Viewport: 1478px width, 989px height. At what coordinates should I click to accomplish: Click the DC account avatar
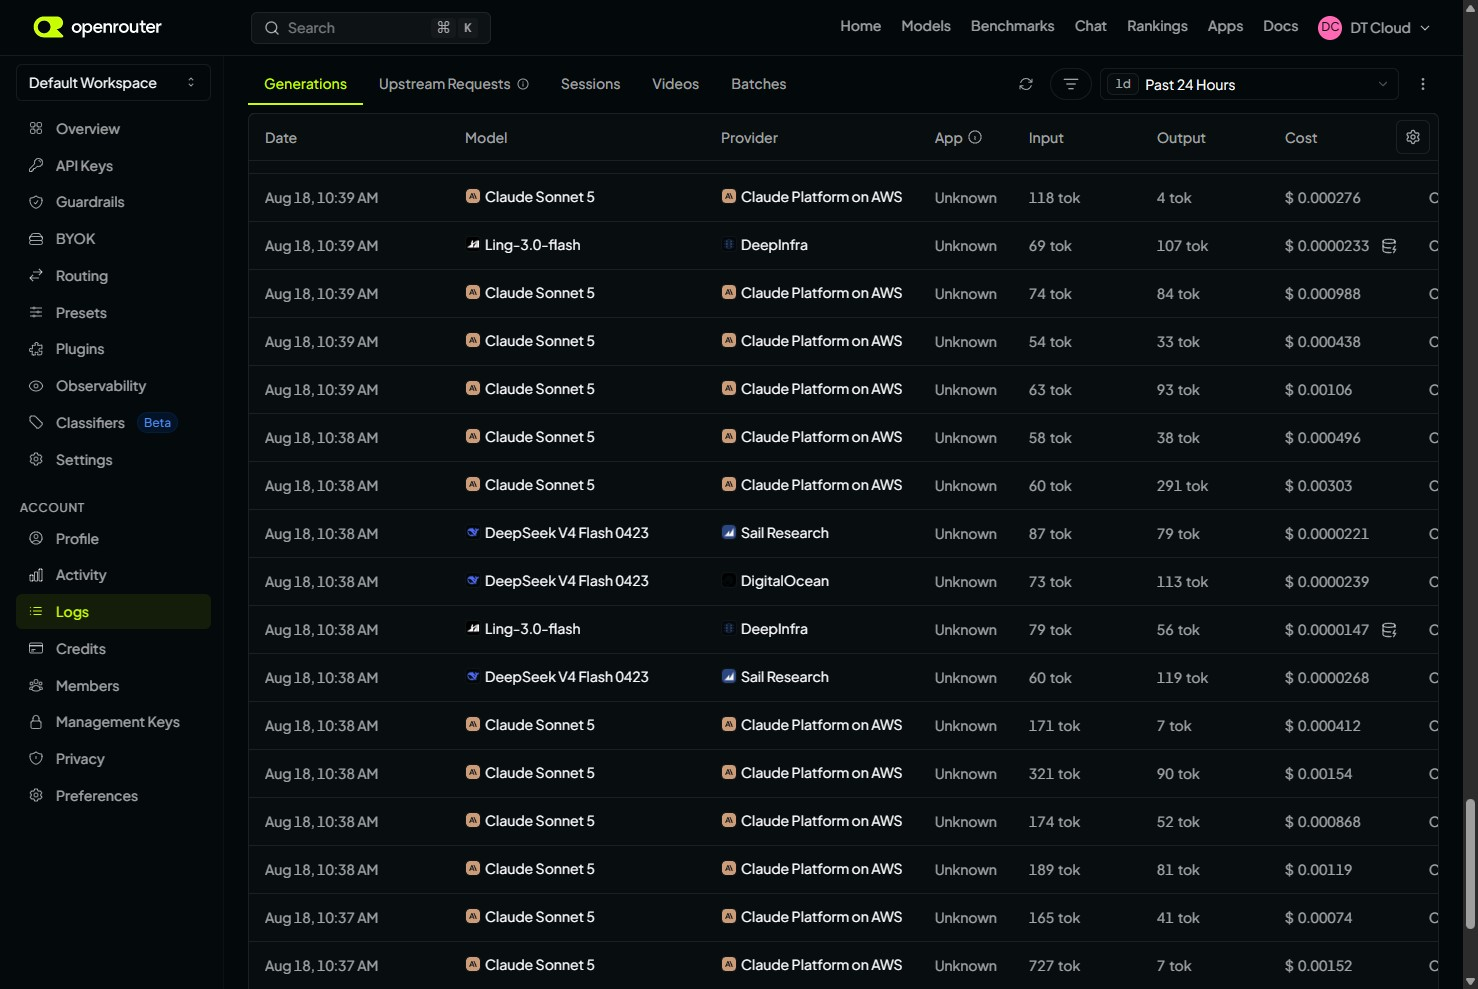1330,28
